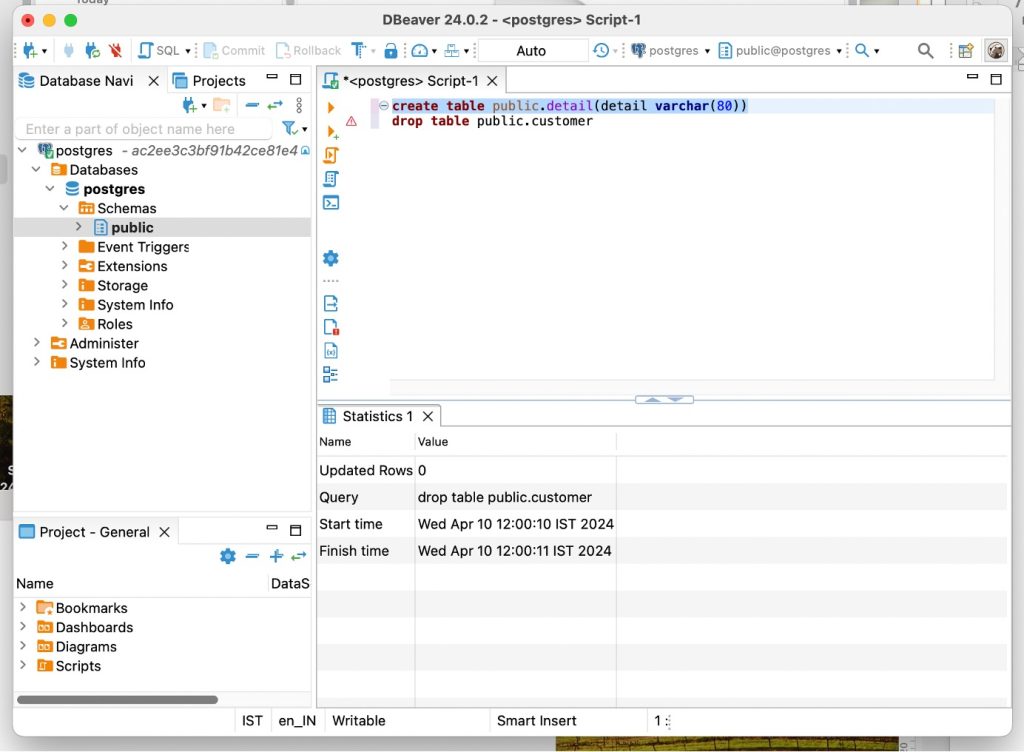Screen dimensions: 1024x752
Task: Click the Show output panel icon
Action: [331, 304]
